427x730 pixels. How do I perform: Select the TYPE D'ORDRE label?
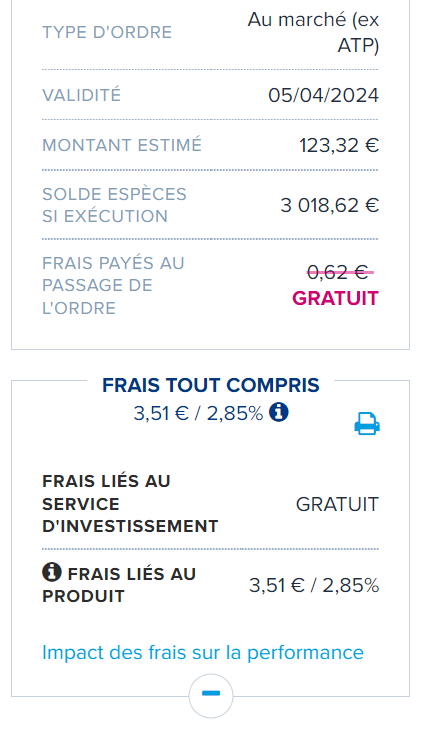point(107,33)
